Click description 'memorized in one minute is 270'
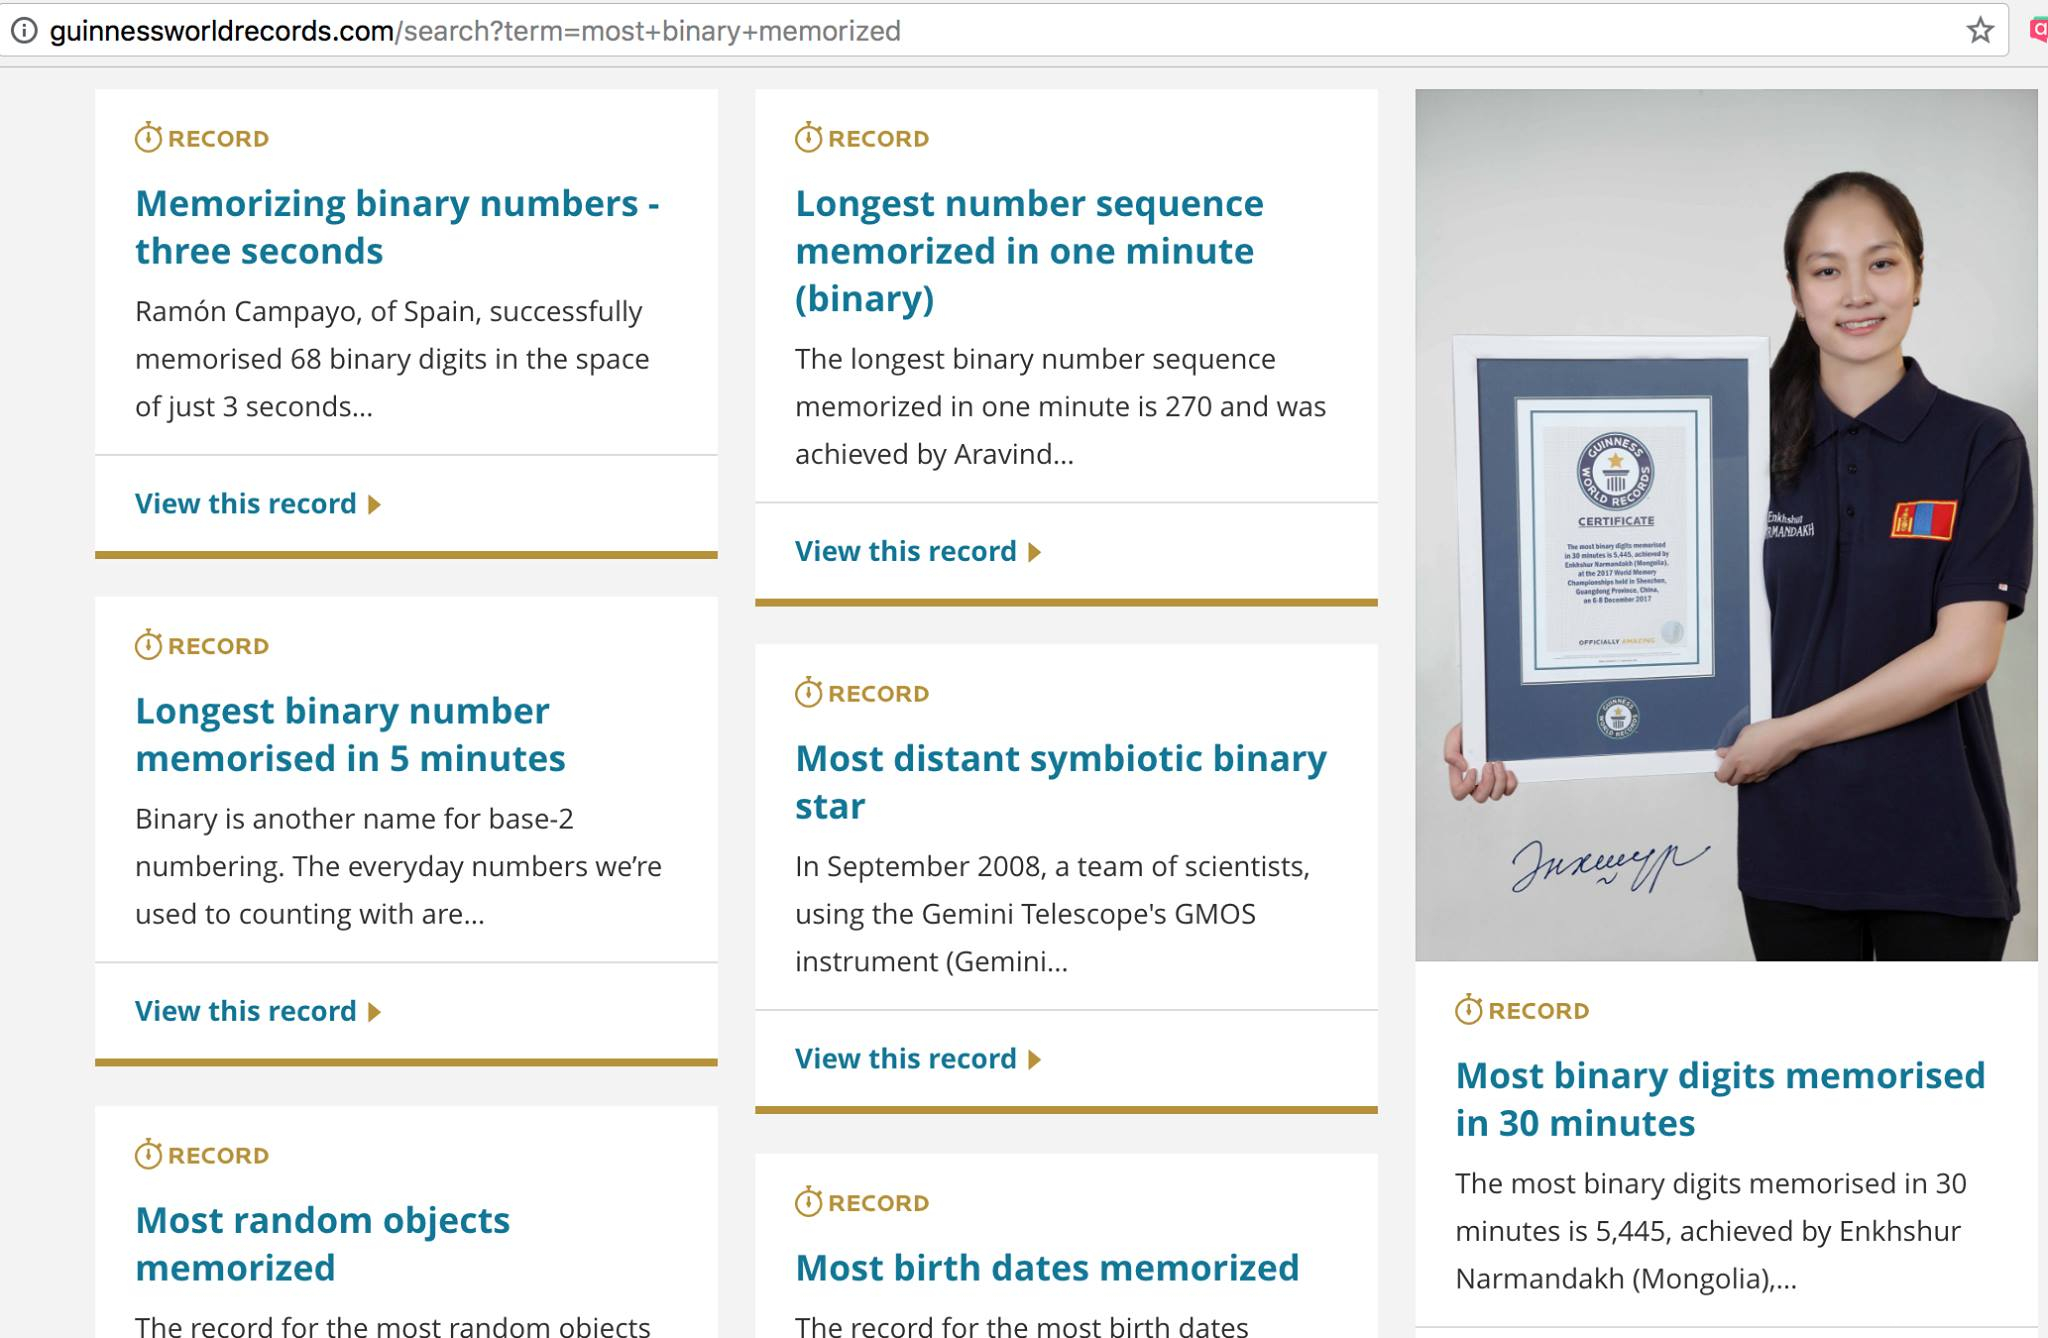 pyautogui.click(x=1004, y=406)
